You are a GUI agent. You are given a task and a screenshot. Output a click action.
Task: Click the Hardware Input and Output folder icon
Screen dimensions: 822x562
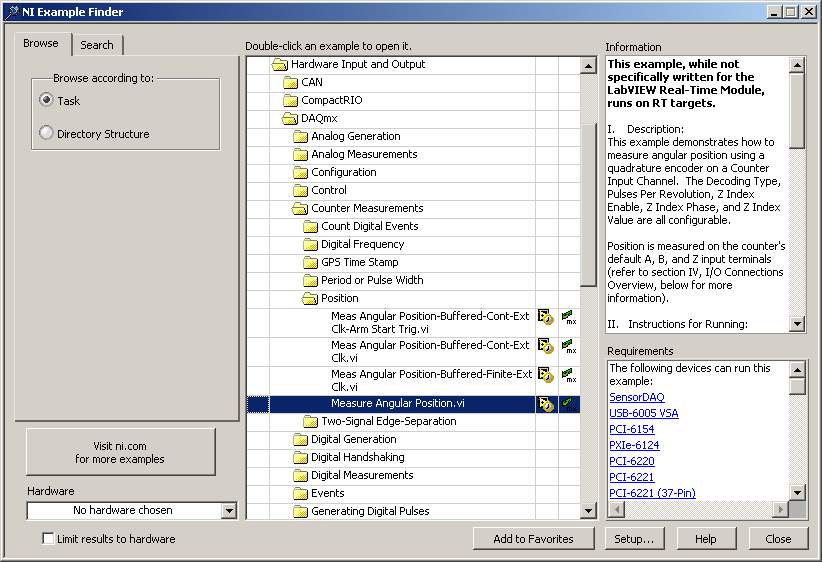click(x=280, y=64)
